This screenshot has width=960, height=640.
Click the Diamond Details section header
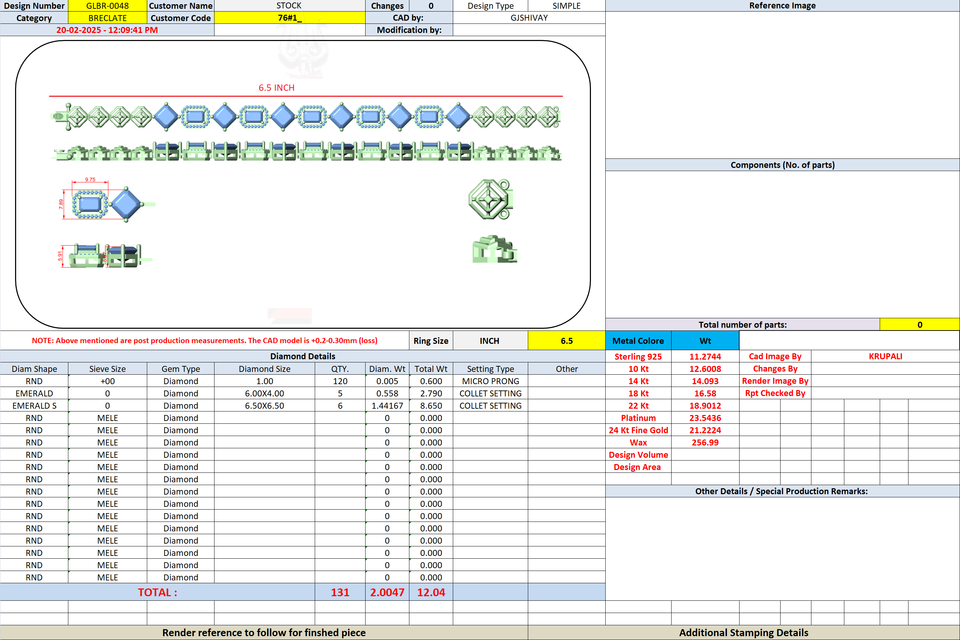[302, 356]
